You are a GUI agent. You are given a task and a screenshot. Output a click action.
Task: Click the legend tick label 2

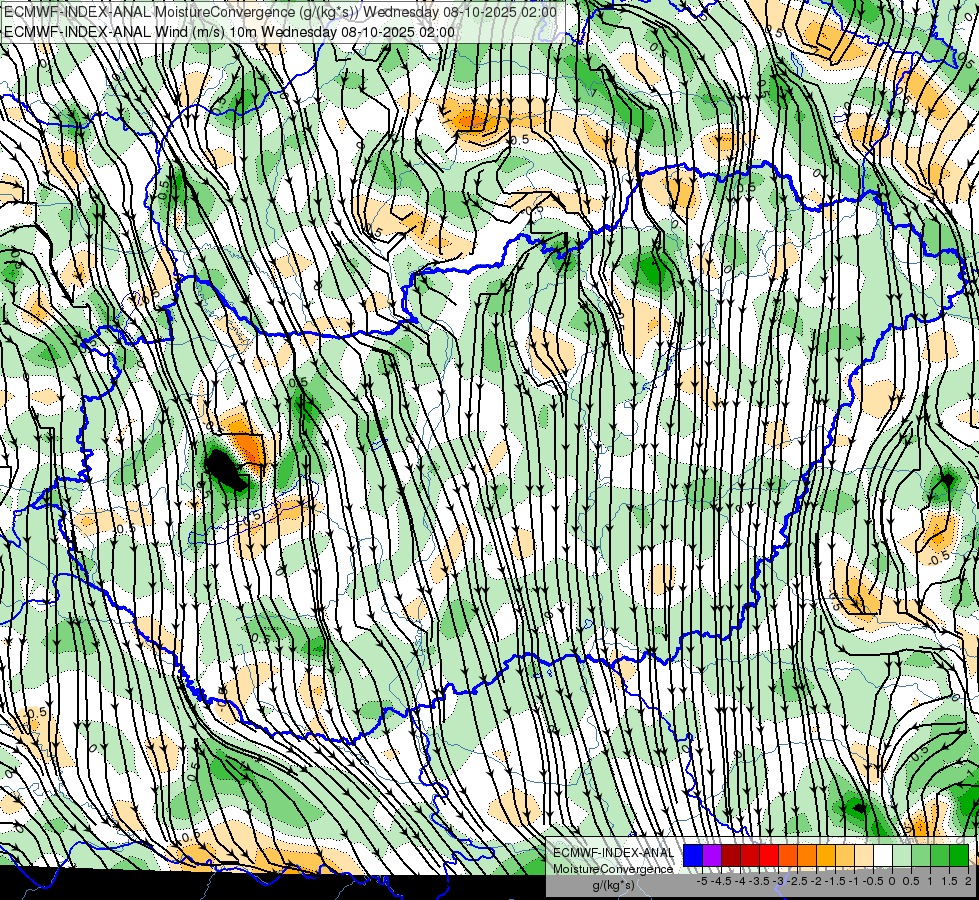pyautogui.click(x=968, y=881)
